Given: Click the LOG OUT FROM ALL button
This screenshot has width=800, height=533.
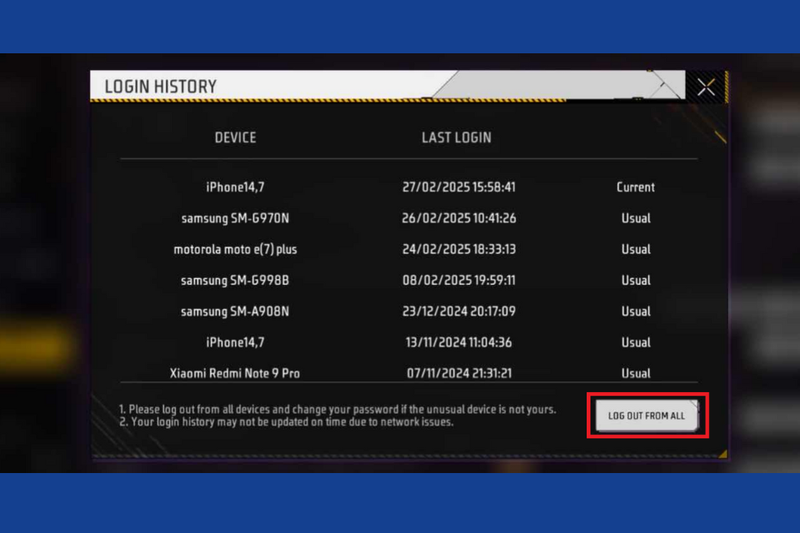Looking at the screenshot, I should 646,416.
